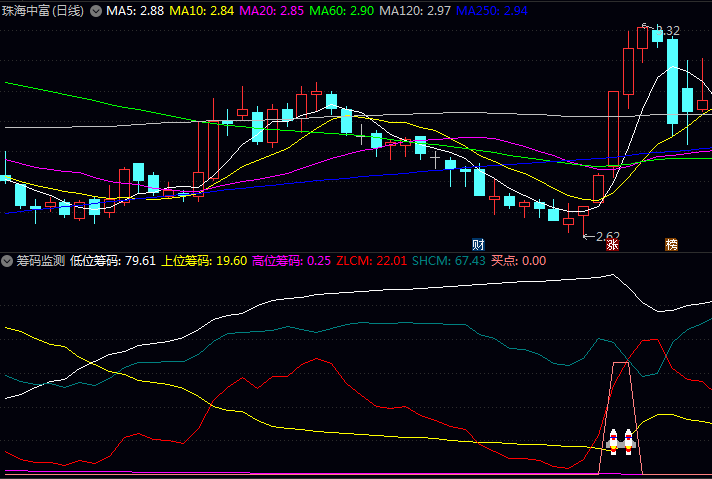Click the orange 榜 ranking marker
The width and height of the screenshot is (712, 479).
point(671,244)
